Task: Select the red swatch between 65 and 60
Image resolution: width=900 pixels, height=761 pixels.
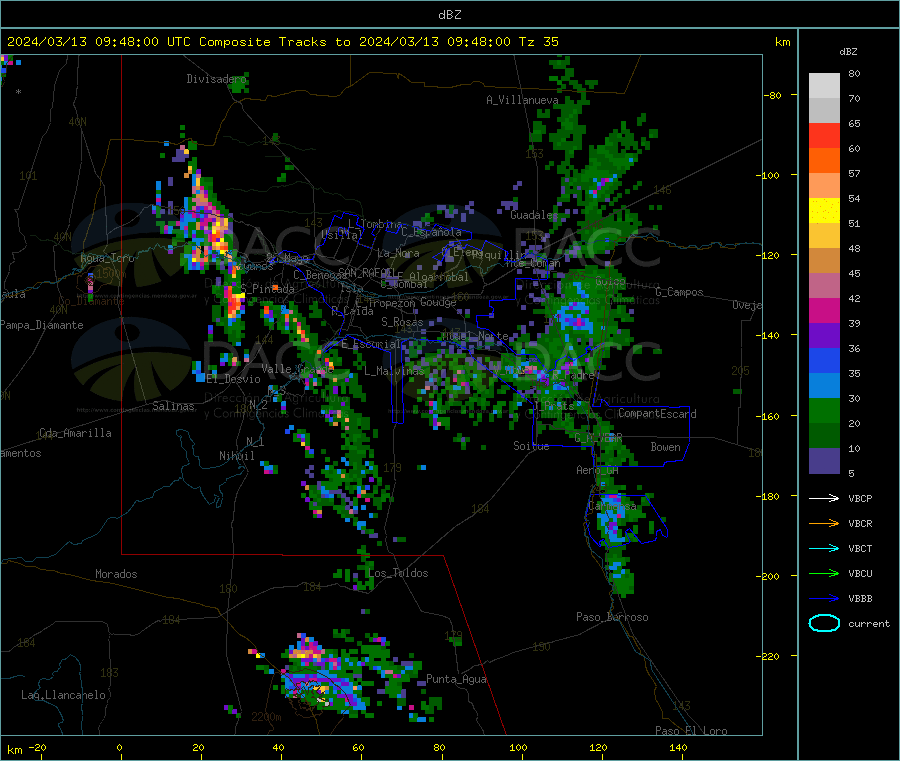Action: [824, 135]
